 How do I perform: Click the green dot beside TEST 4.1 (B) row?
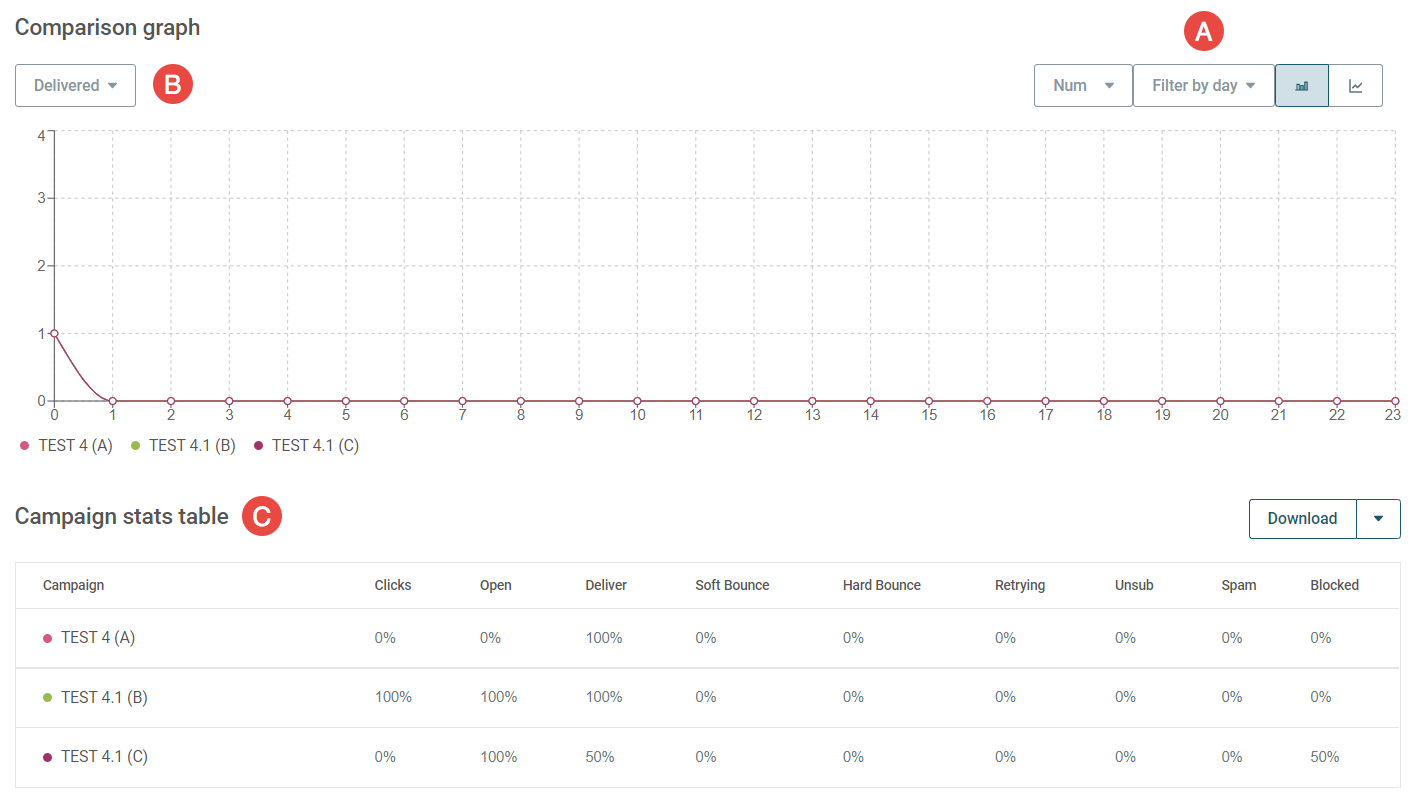(47, 698)
